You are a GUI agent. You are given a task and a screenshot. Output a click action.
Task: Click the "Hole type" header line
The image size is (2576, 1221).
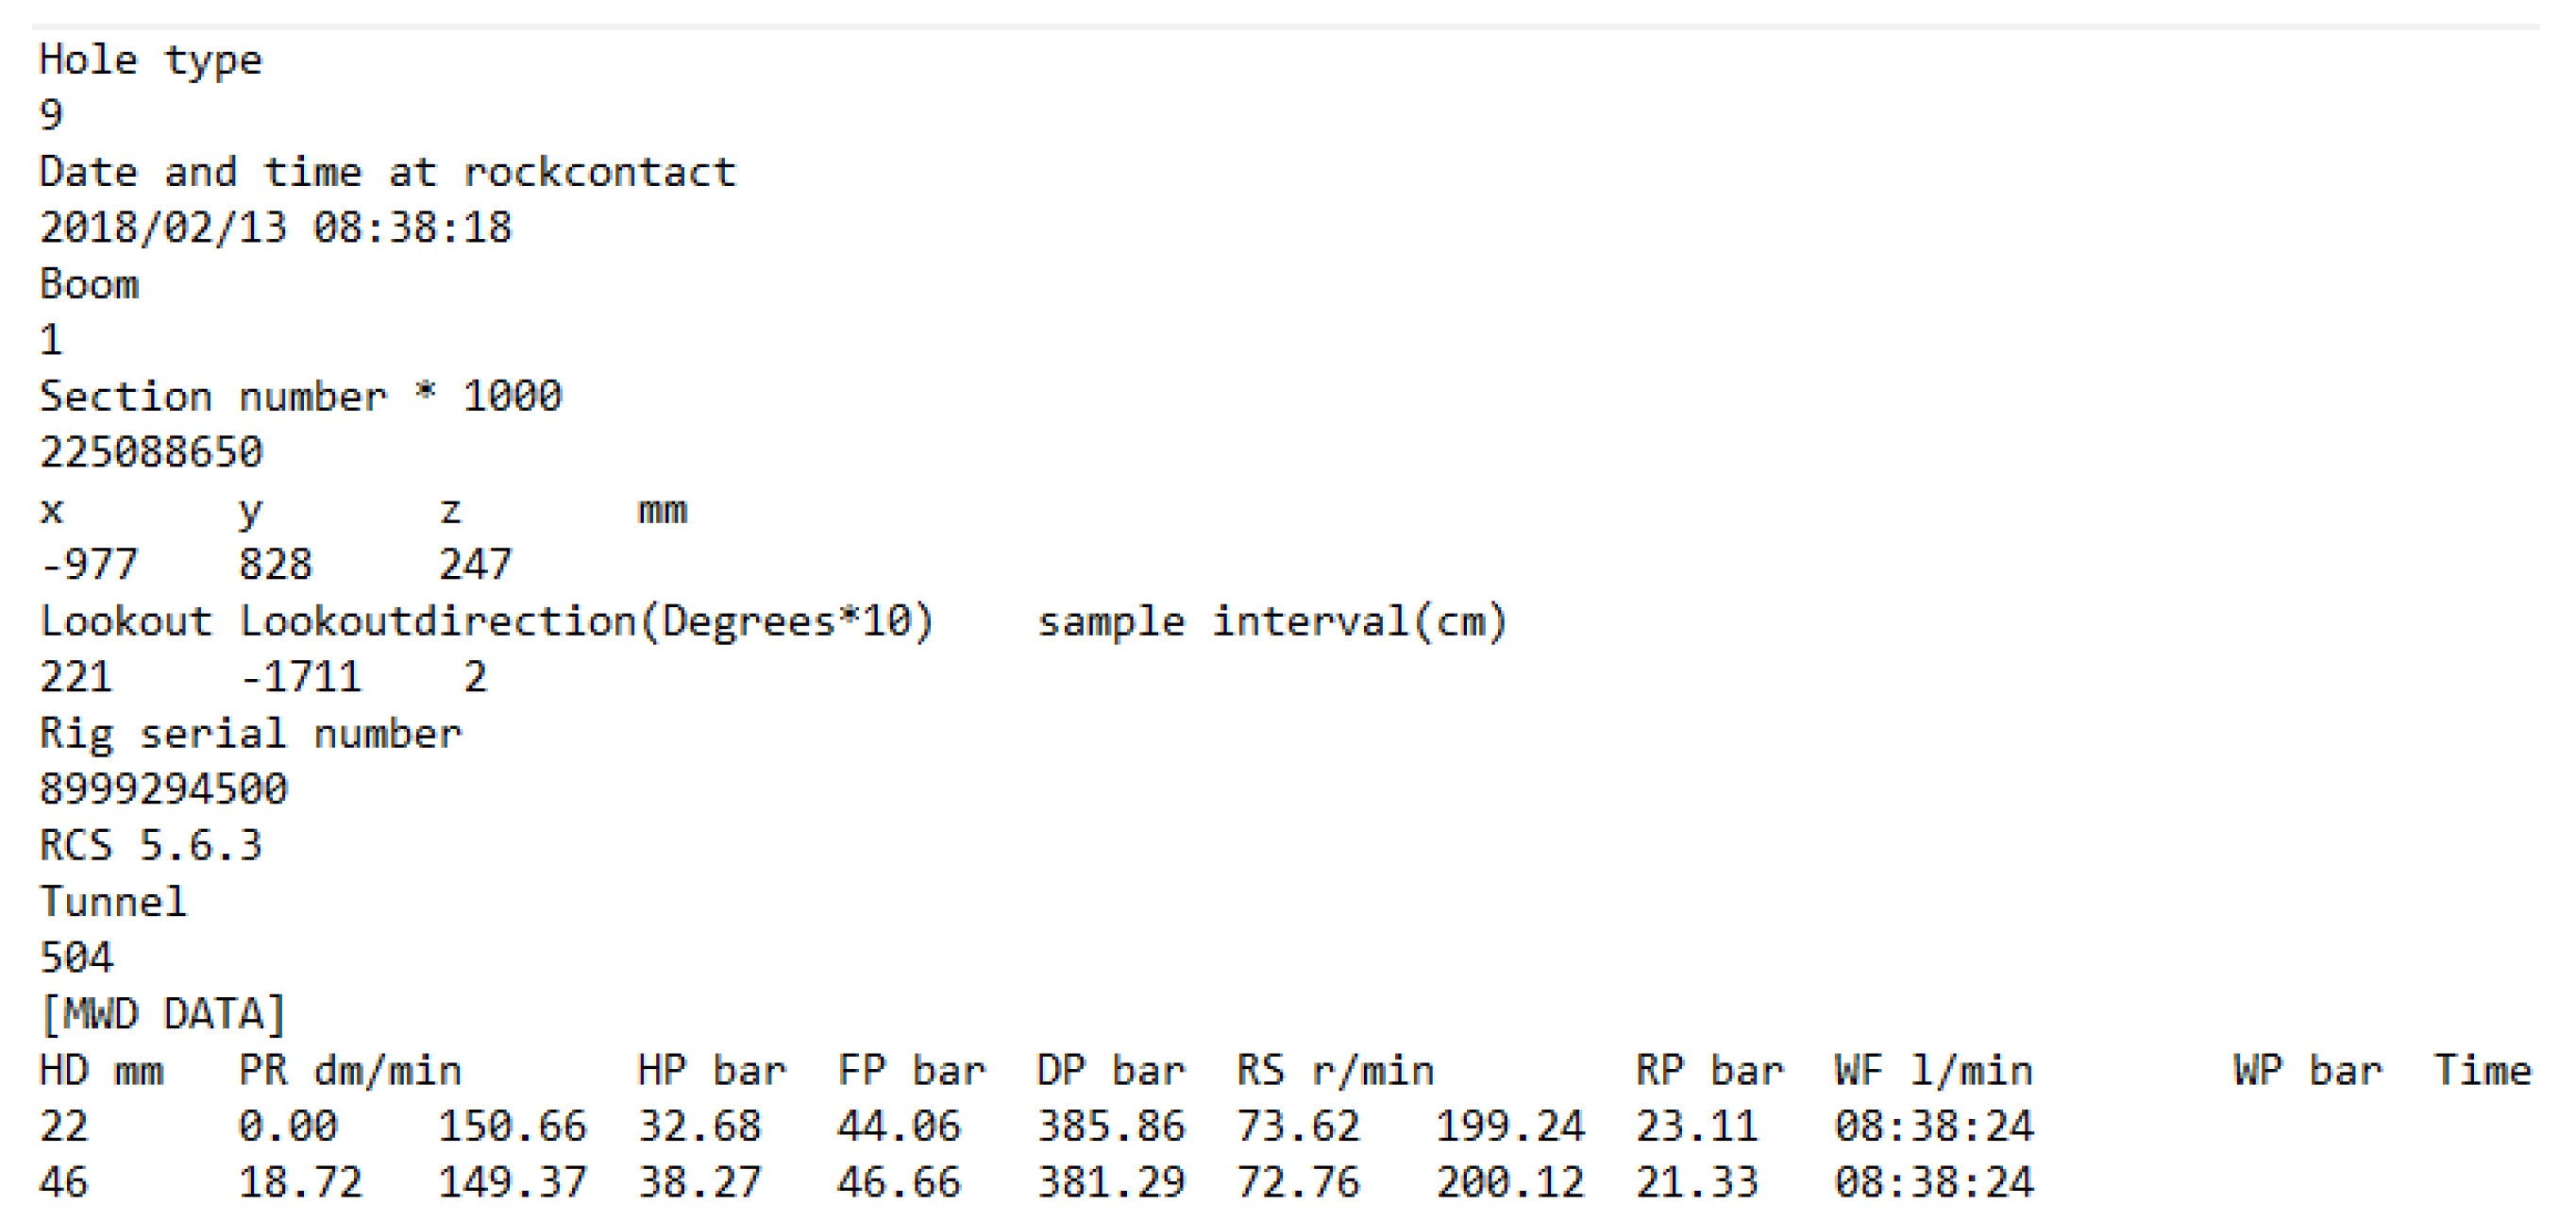tap(150, 60)
